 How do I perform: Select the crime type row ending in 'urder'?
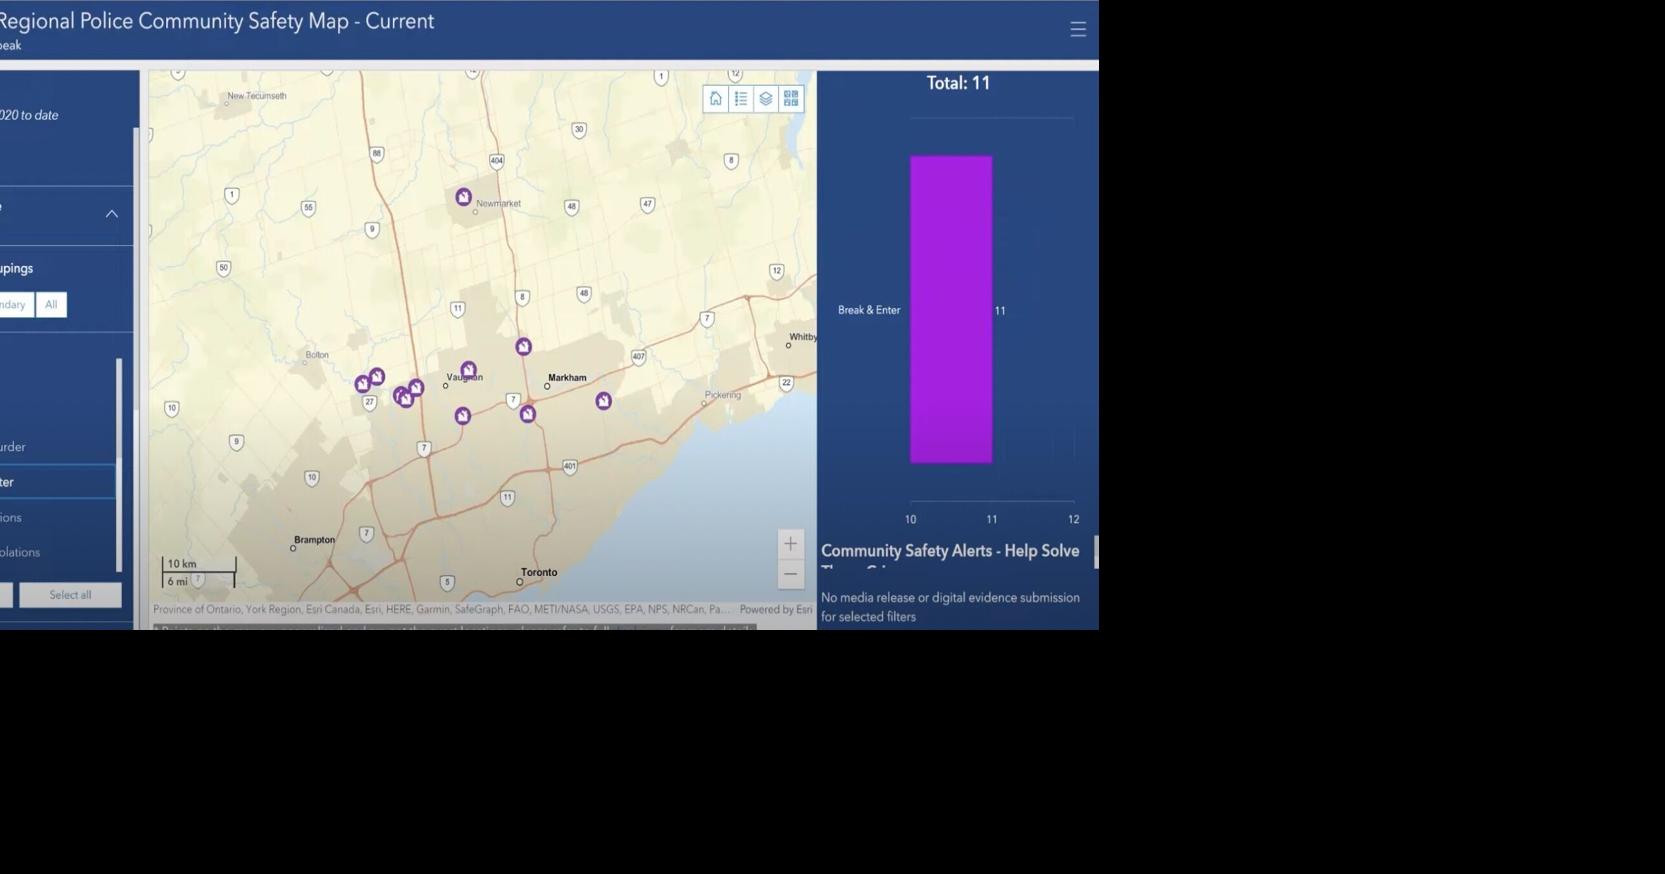(x=57, y=447)
